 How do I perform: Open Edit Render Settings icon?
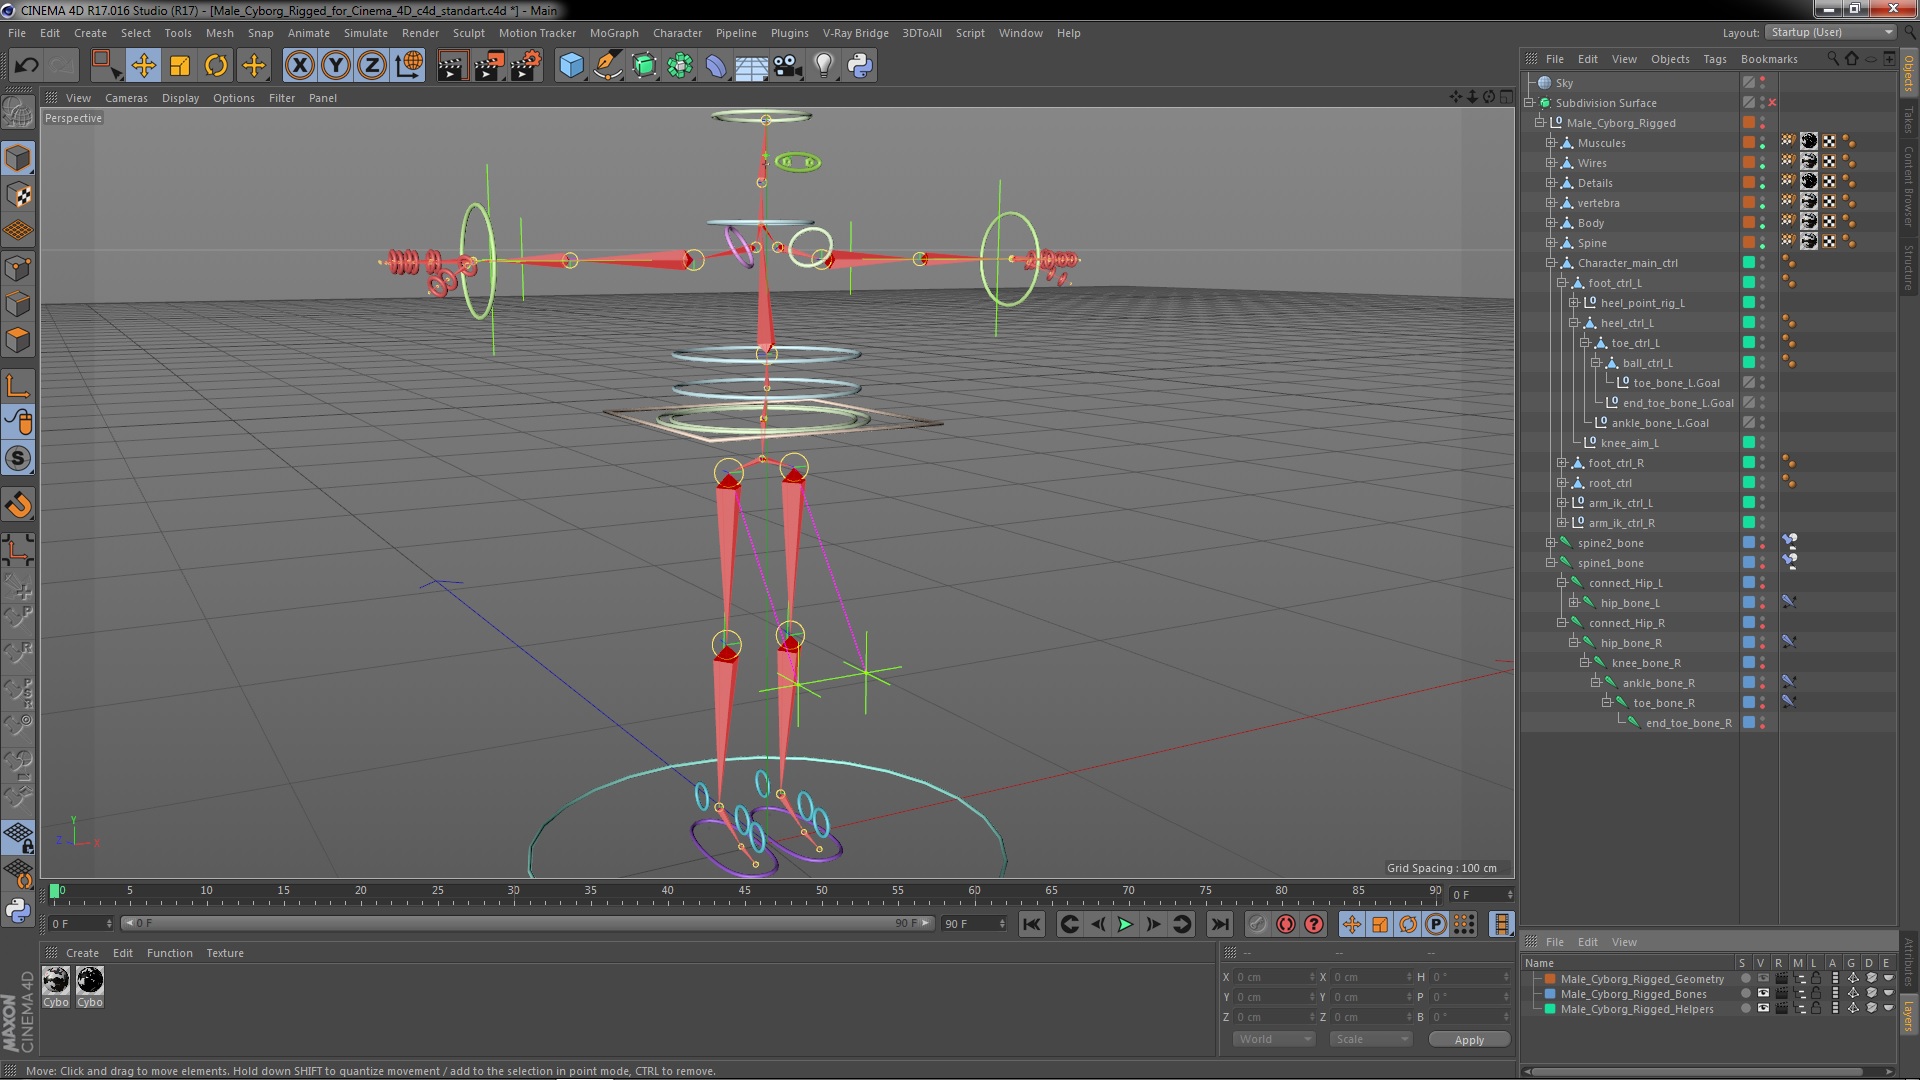pyautogui.click(x=526, y=66)
